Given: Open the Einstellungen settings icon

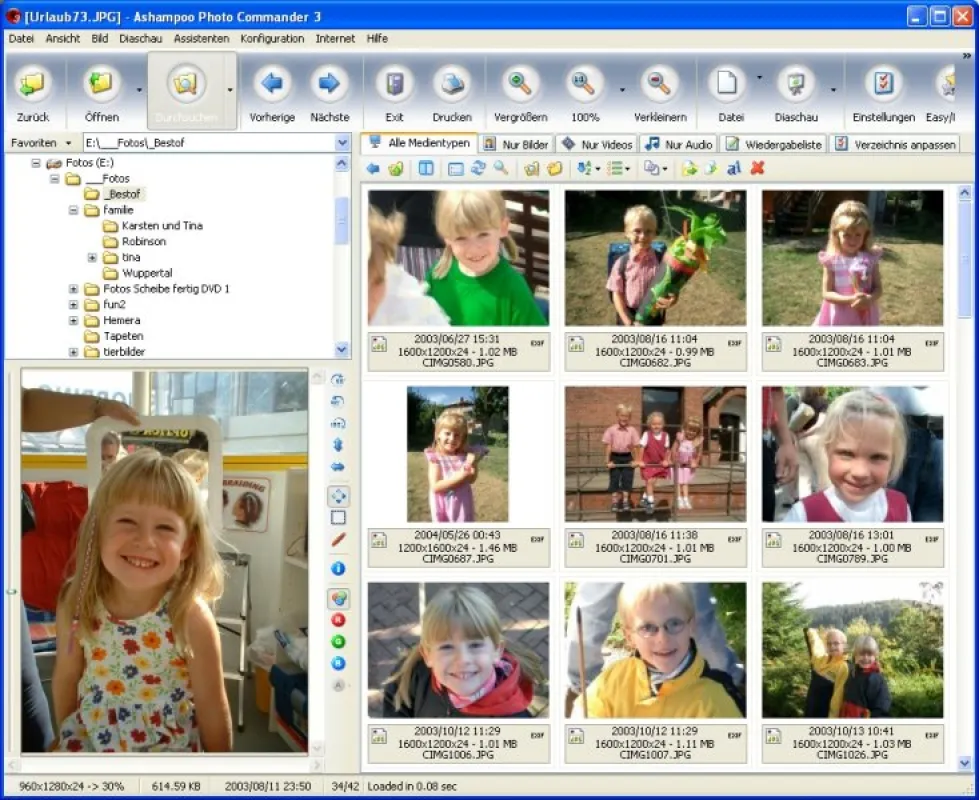Looking at the screenshot, I should coord(883,84).
